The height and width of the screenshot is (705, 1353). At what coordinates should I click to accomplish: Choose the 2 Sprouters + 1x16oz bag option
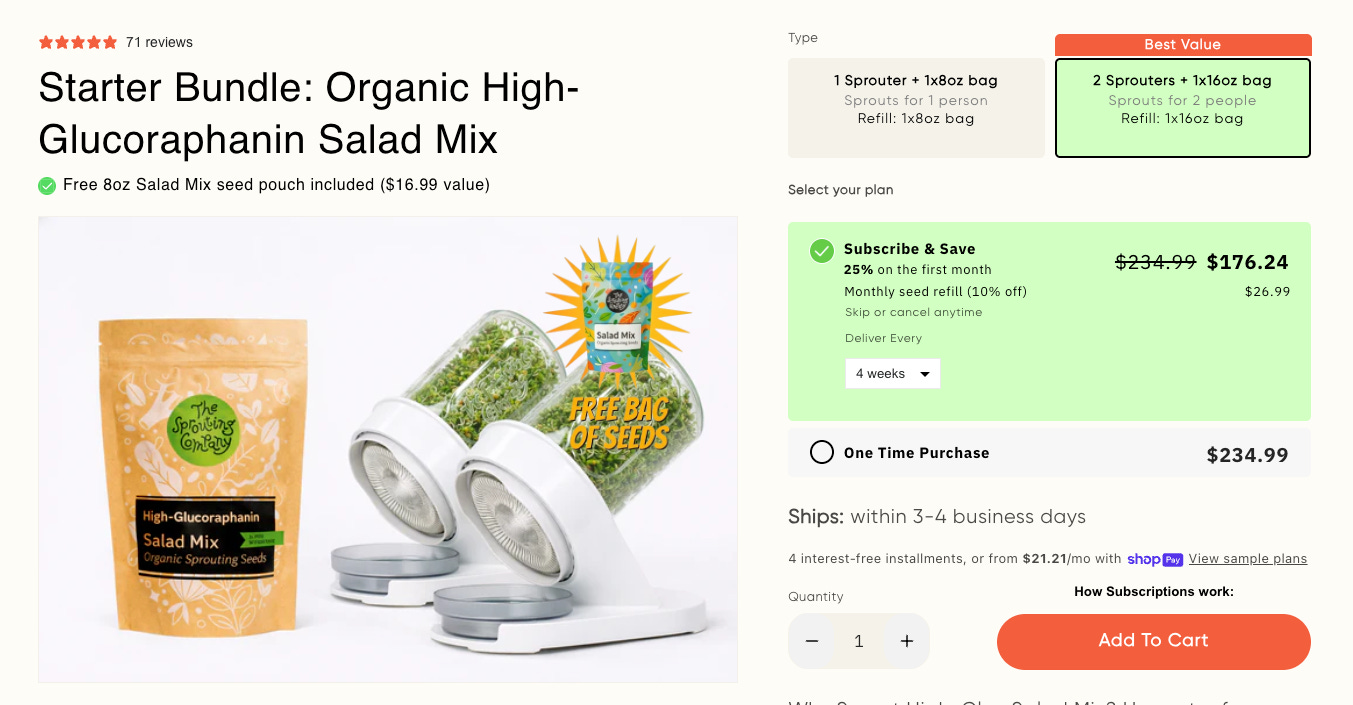coord(1183,108)
